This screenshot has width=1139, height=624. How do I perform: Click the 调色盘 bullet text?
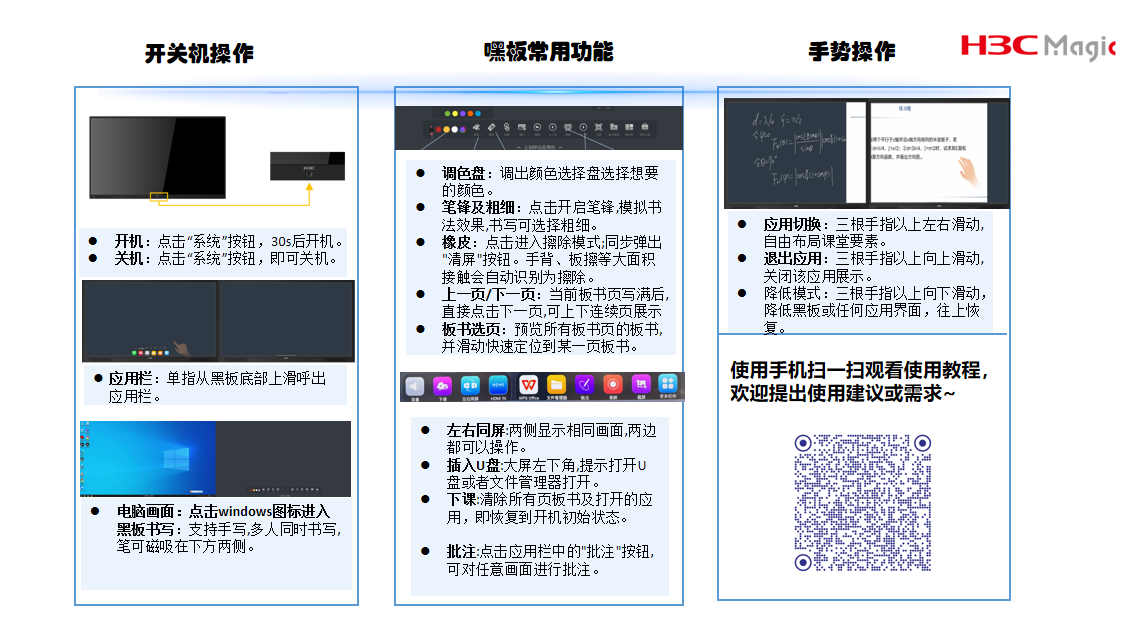[550, 182]
